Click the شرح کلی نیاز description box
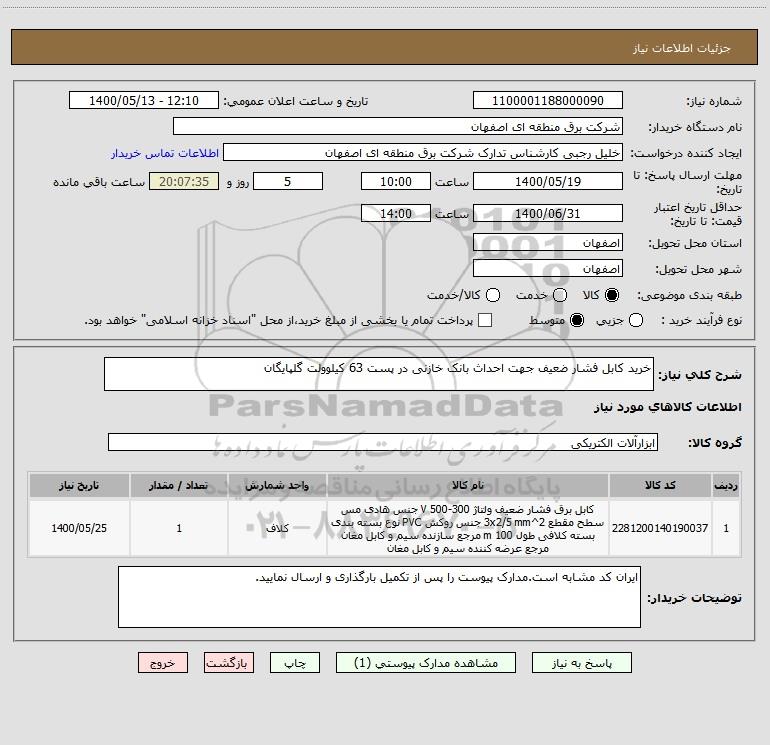This screenshot has height=745, width=770. pos(379,374)
